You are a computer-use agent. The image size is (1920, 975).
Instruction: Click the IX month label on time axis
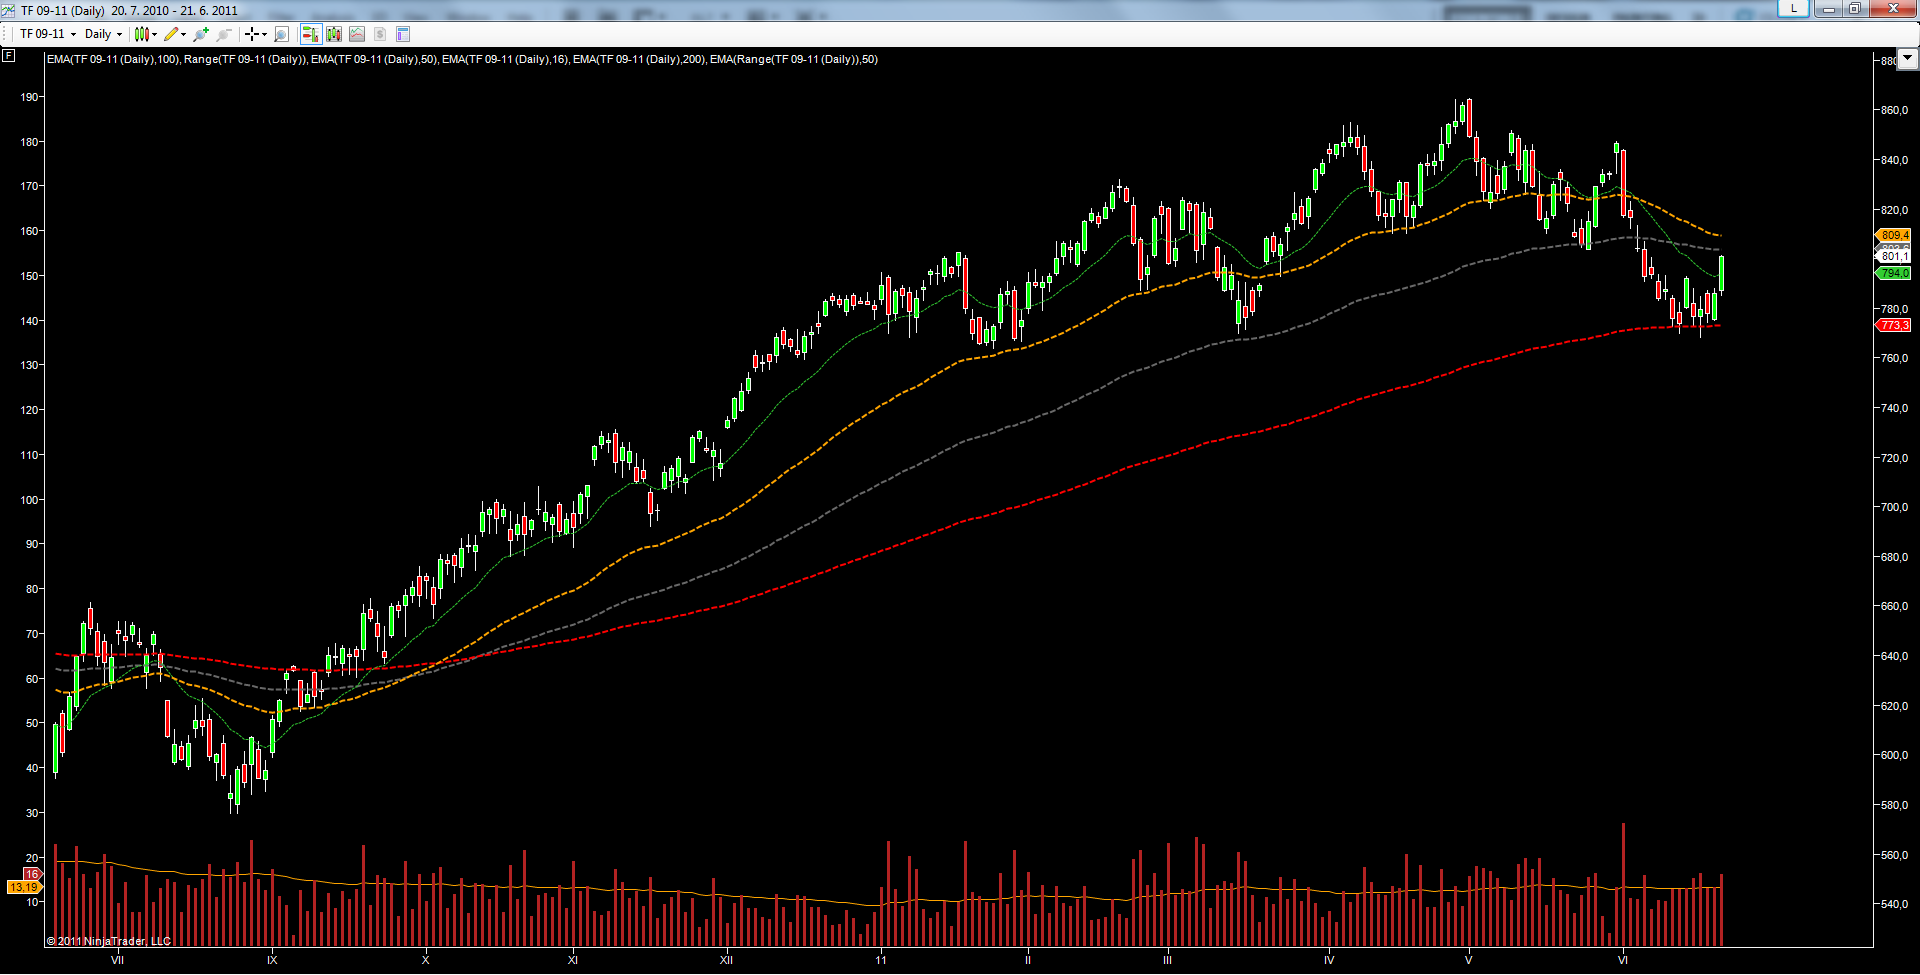click(x=272, y=960)
